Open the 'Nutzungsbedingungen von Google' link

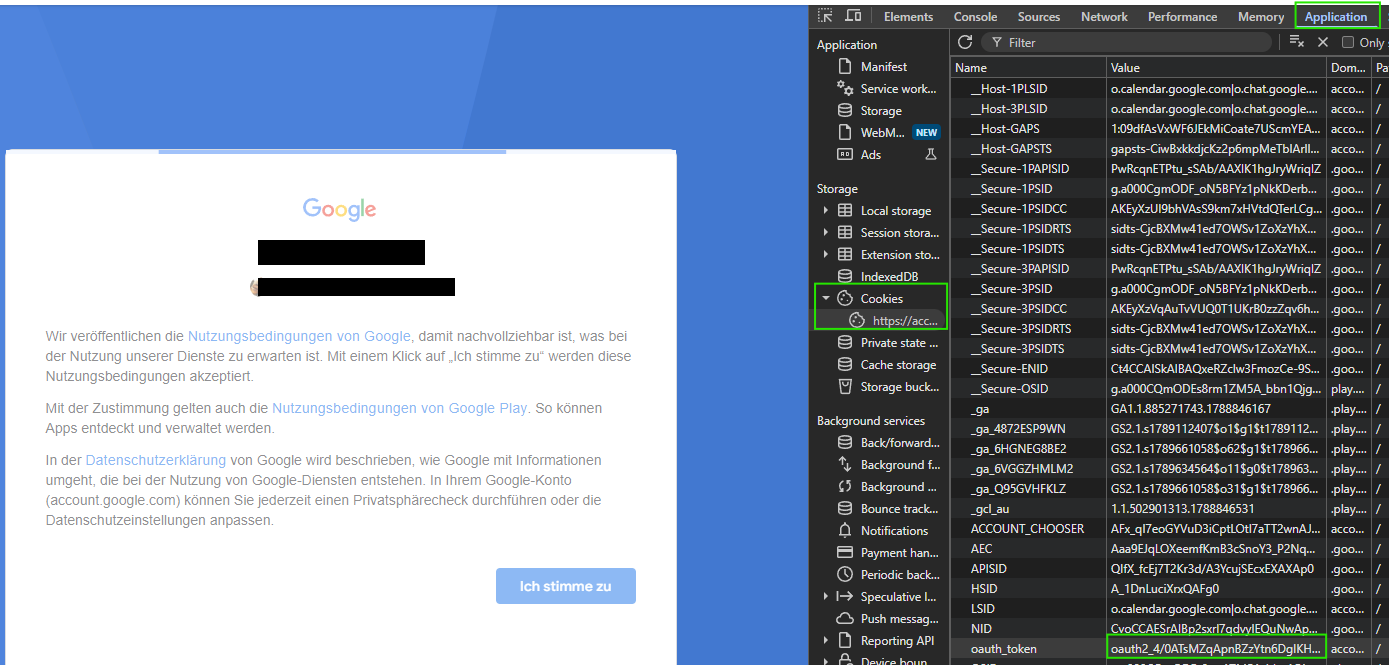click(299, 337)
